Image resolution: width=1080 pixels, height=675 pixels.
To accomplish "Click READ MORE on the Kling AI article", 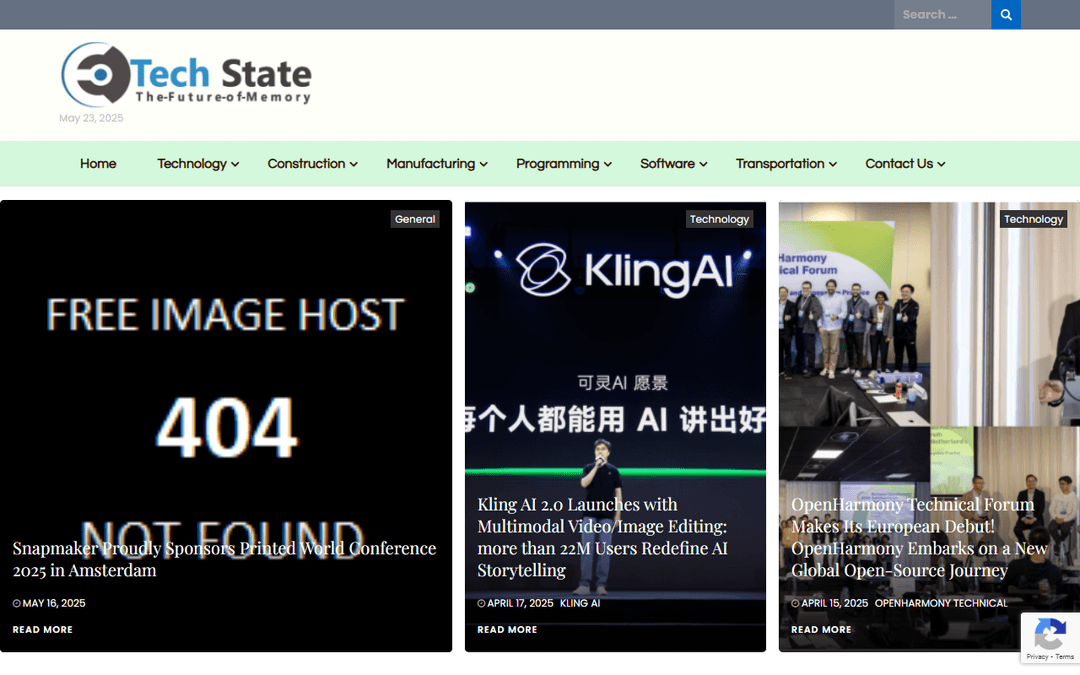I will tap(508, 630).
